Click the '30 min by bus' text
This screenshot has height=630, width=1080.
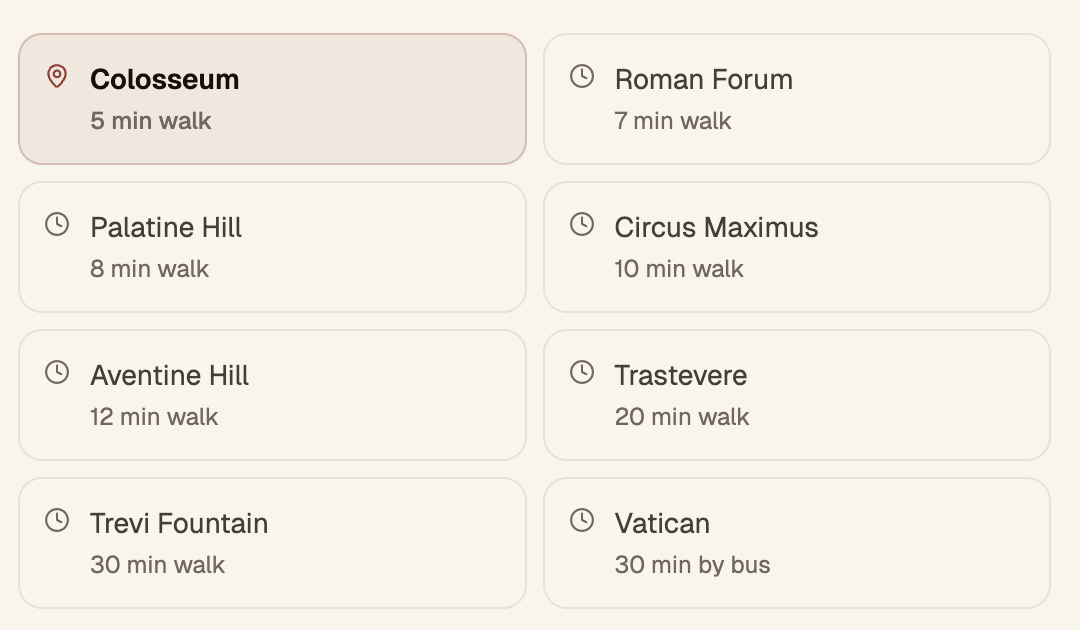click(692, 565)
